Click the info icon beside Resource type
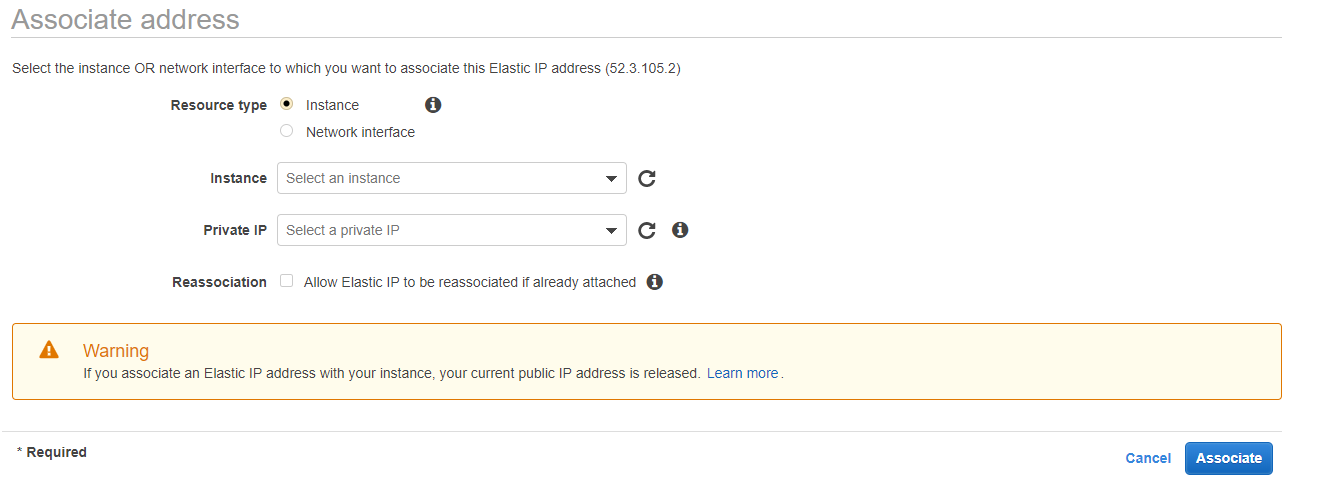 pos(433,105)
